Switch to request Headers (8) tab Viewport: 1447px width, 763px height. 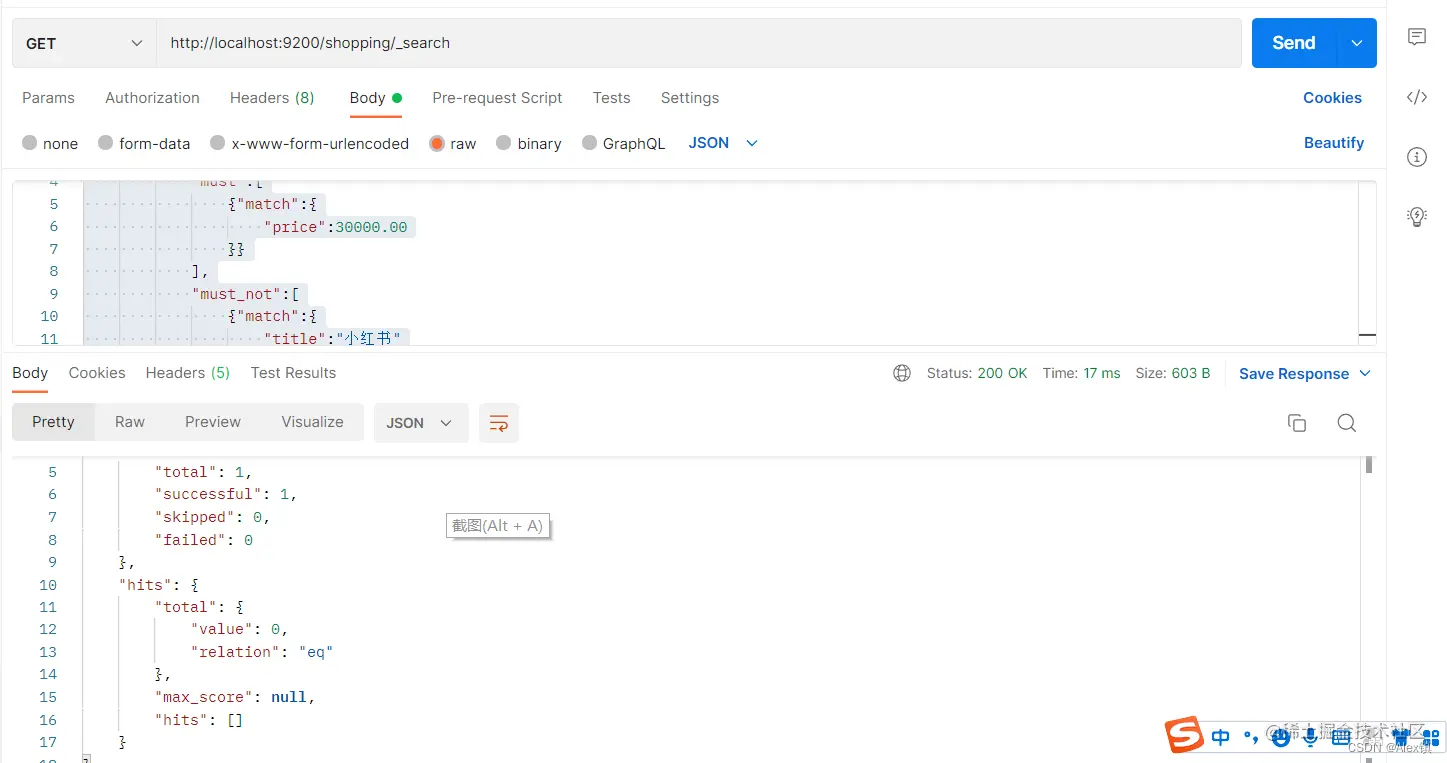tap(272, 98)
